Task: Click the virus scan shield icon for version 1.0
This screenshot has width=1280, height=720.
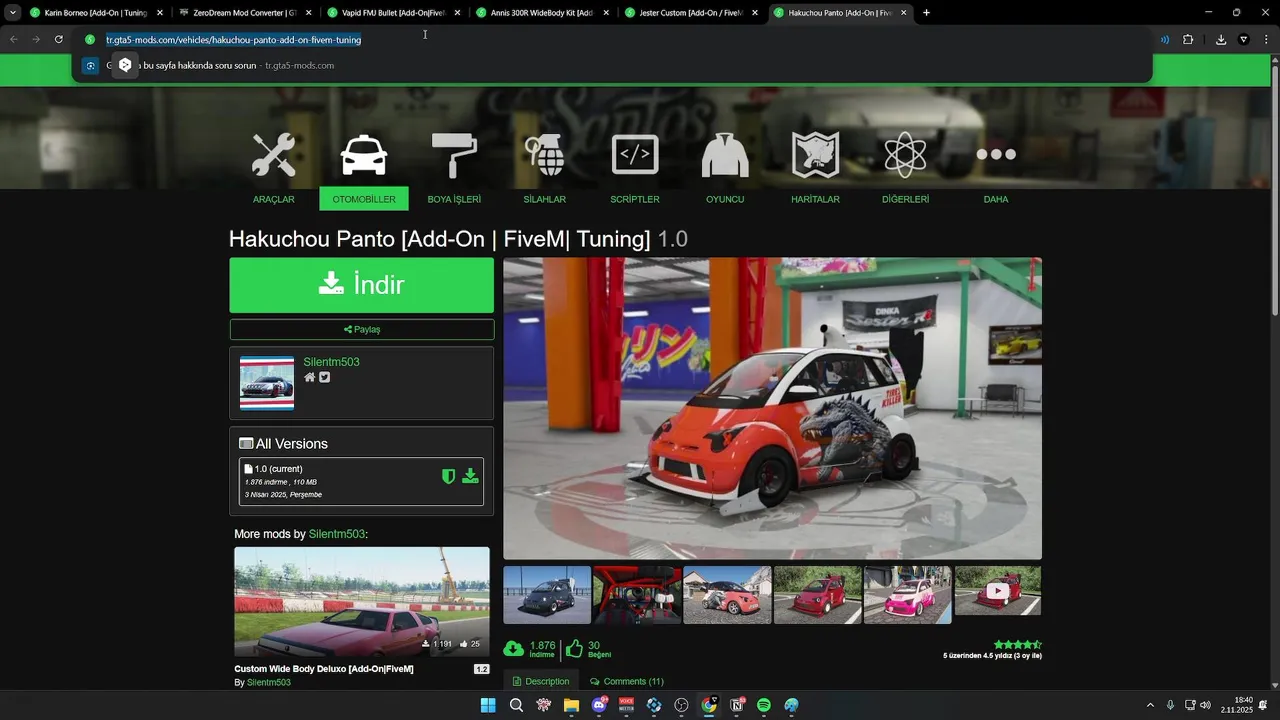Action: pos(449,477)
